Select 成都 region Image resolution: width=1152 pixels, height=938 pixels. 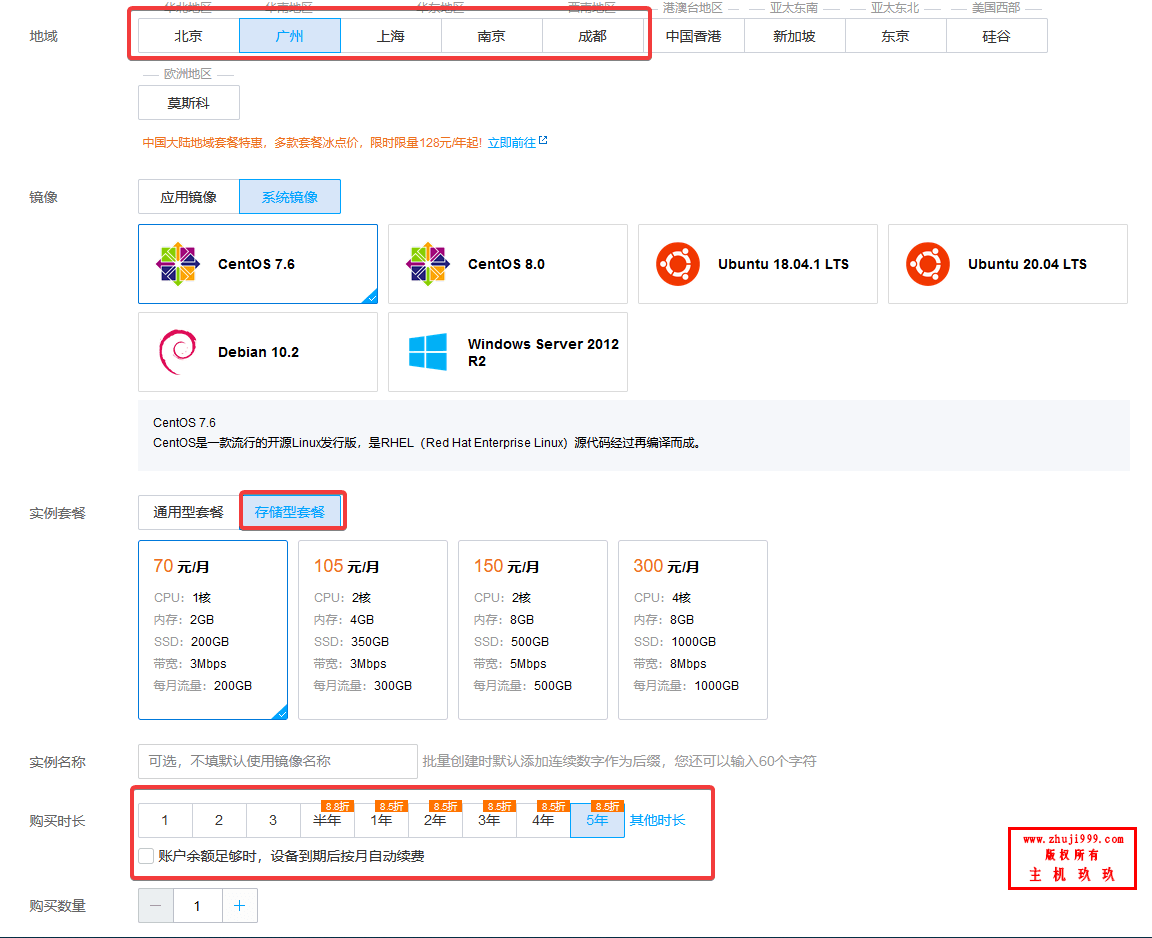[593, 36]
